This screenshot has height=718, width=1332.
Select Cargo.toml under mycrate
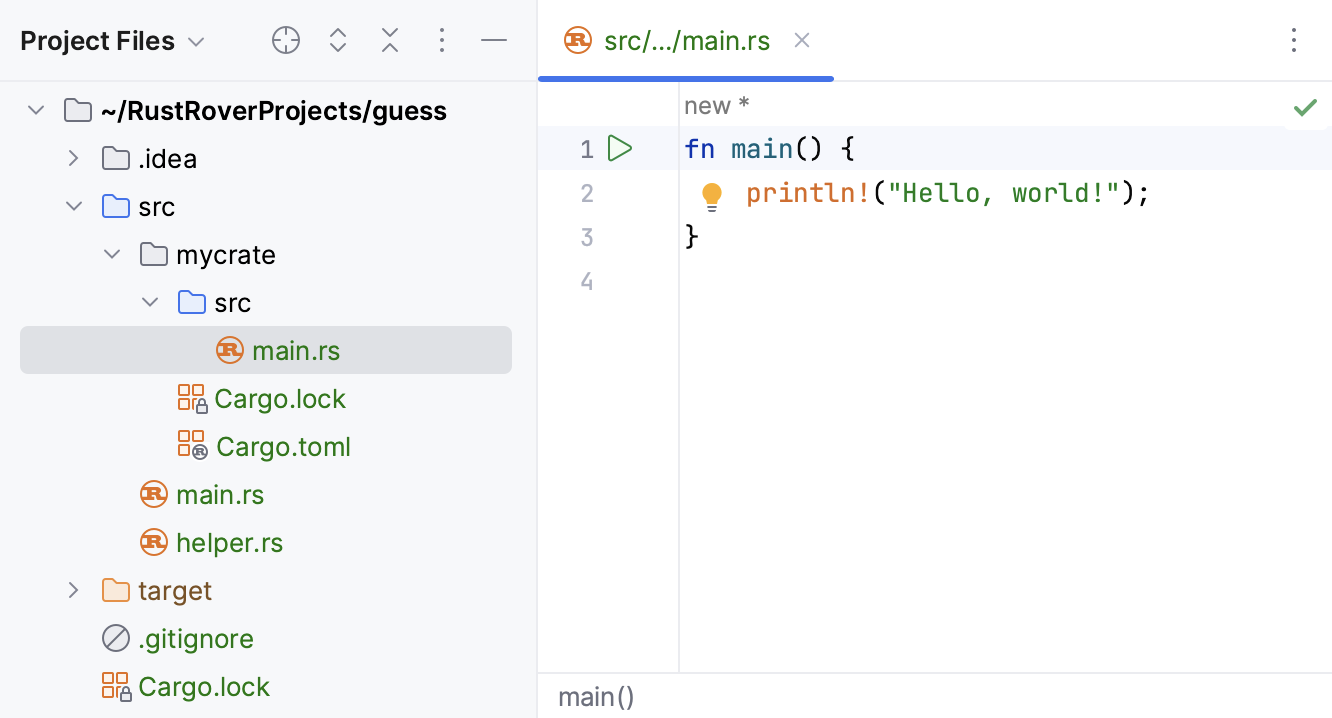pos(283,447)
